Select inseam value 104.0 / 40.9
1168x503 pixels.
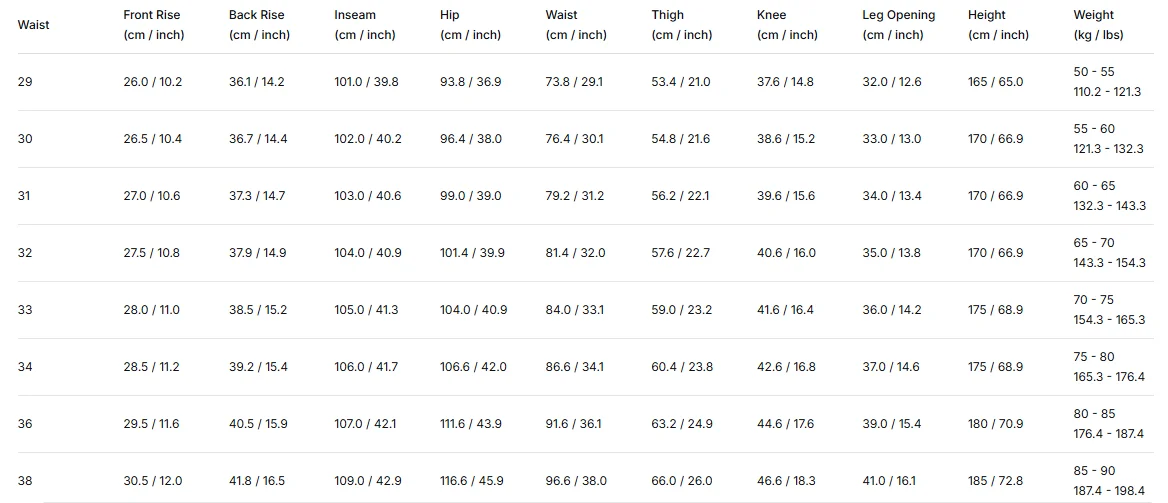point(368,253)
